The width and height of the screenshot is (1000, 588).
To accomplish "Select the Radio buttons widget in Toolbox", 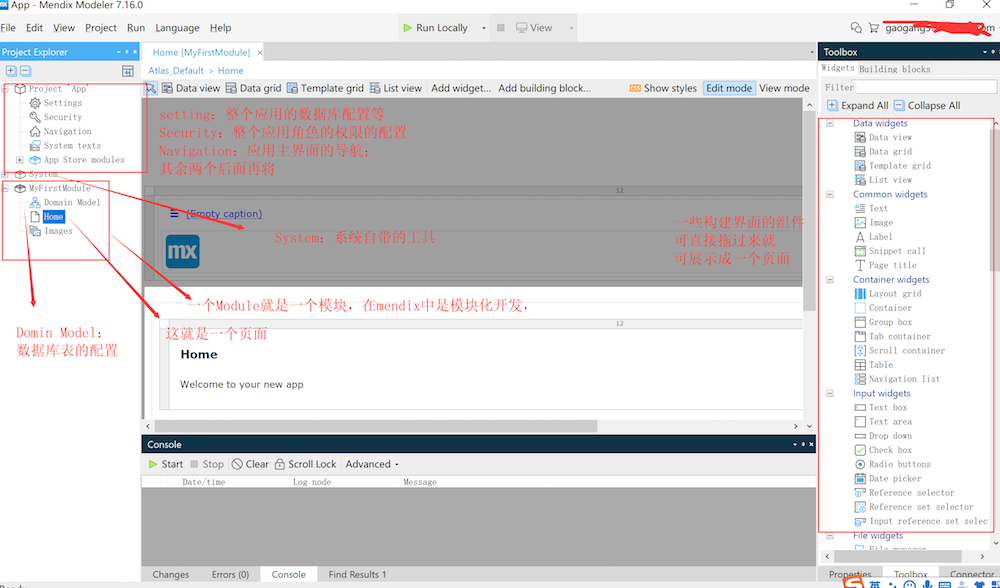I will [892, 464].
